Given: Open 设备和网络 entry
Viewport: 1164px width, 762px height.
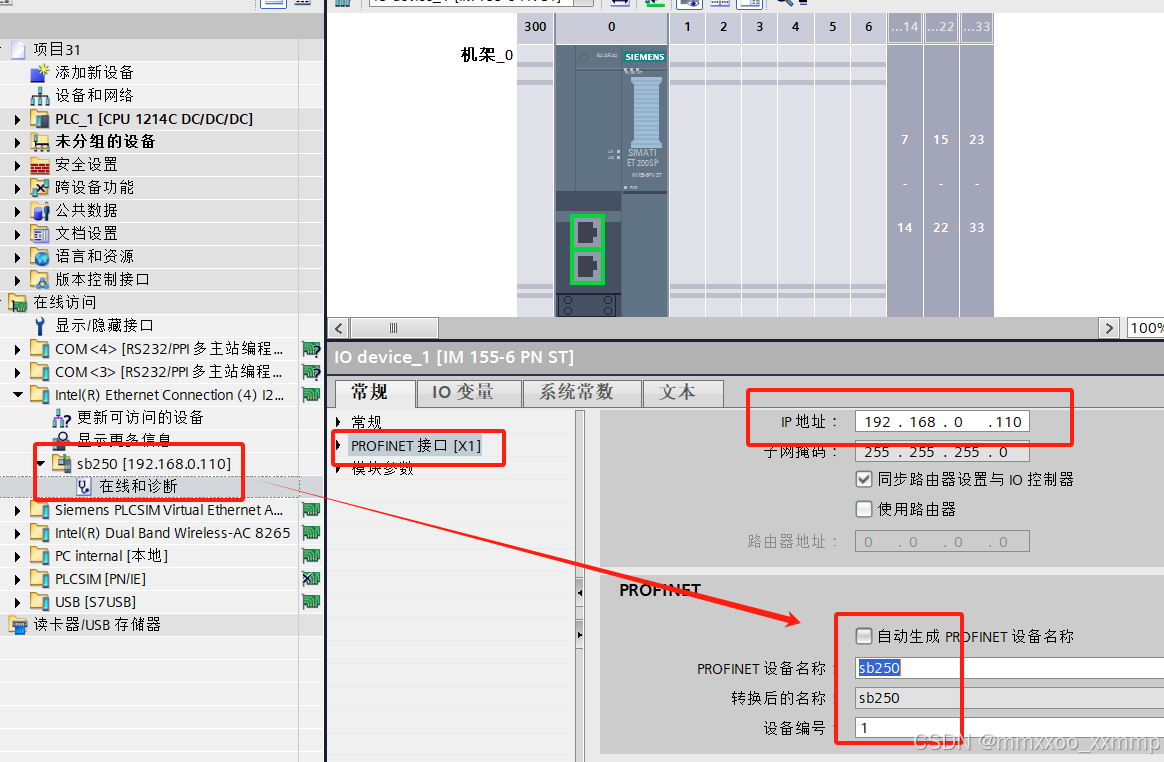Looking at the screenshot, I should [94, 96].
